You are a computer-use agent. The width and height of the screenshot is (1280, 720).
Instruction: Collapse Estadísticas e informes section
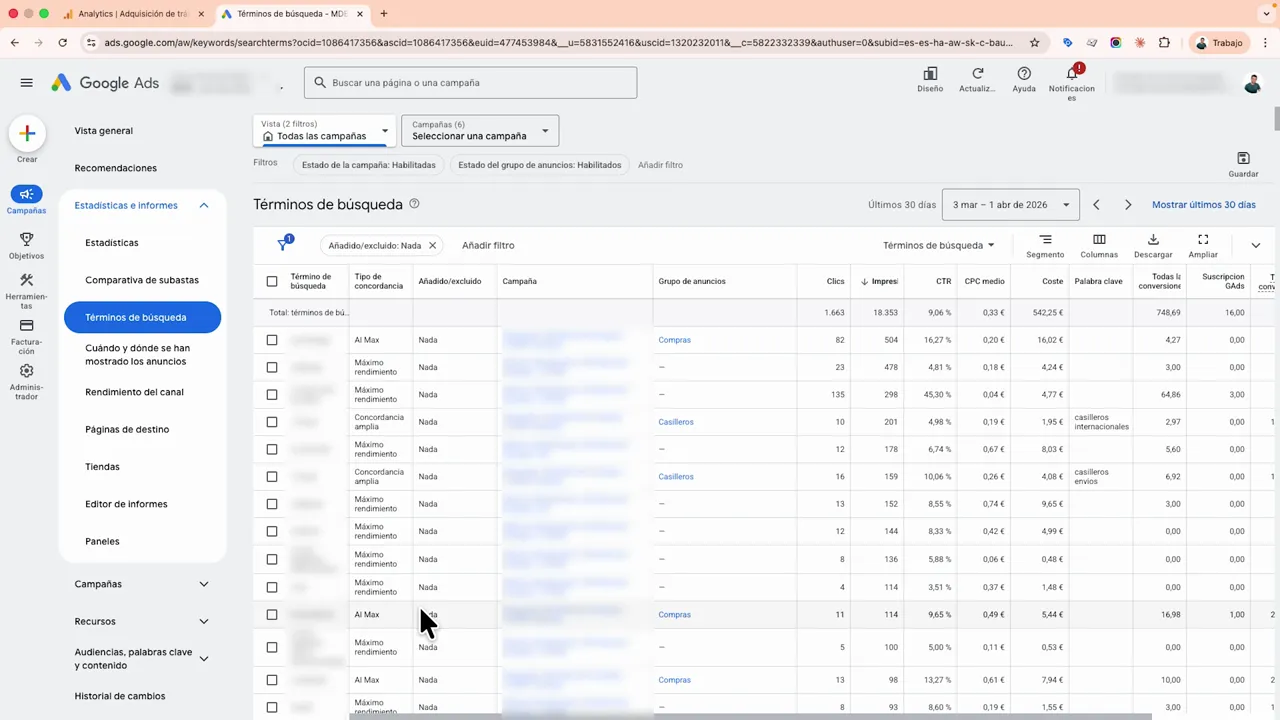204,206
